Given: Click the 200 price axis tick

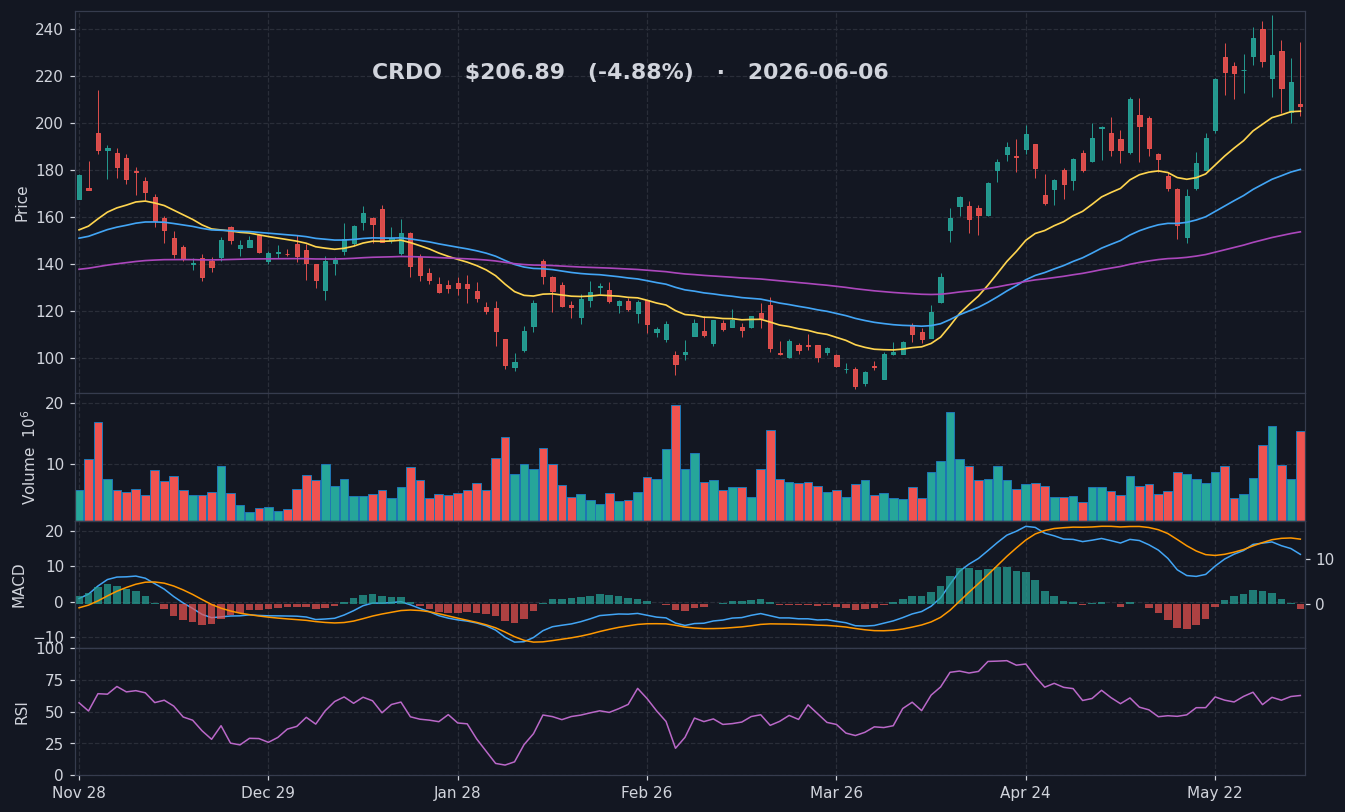Looking at the screenshot, I should click(49, 124).
